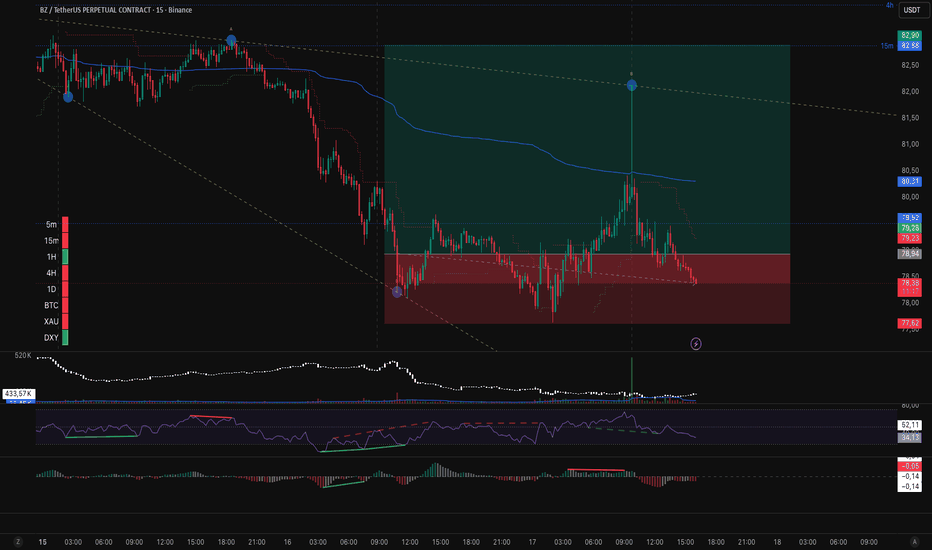Viewport: 932px width, 550px height.
Task: Click the red 5m trend color cell
Action: 65,225
